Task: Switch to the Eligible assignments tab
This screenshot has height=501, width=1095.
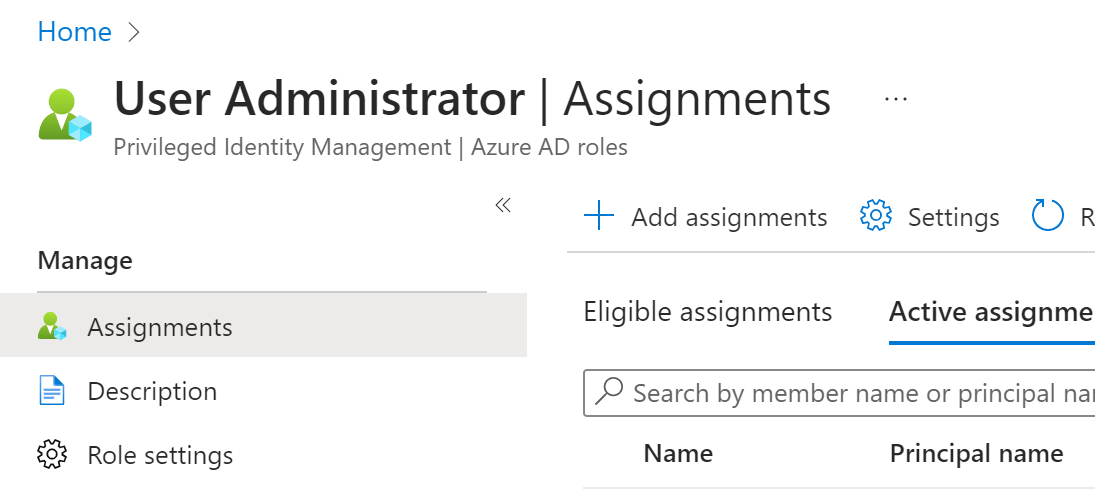Action: pos(707,312)
